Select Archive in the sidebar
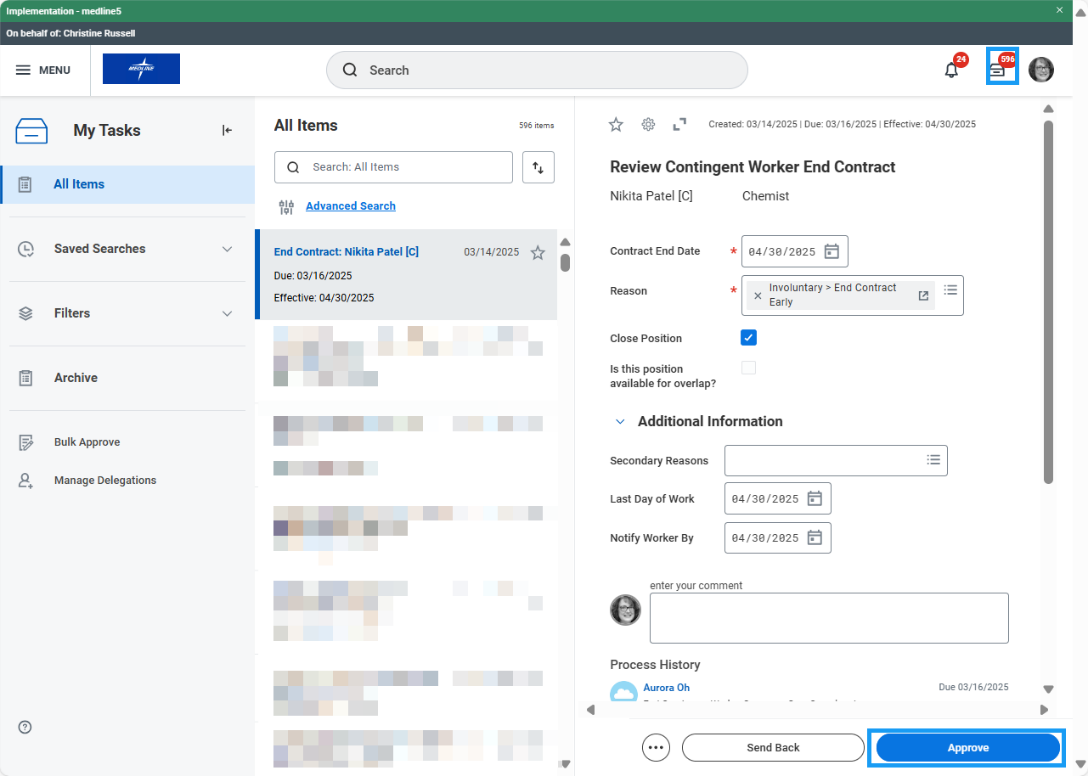The image size is (1088, 776). [x=76, y=378]
